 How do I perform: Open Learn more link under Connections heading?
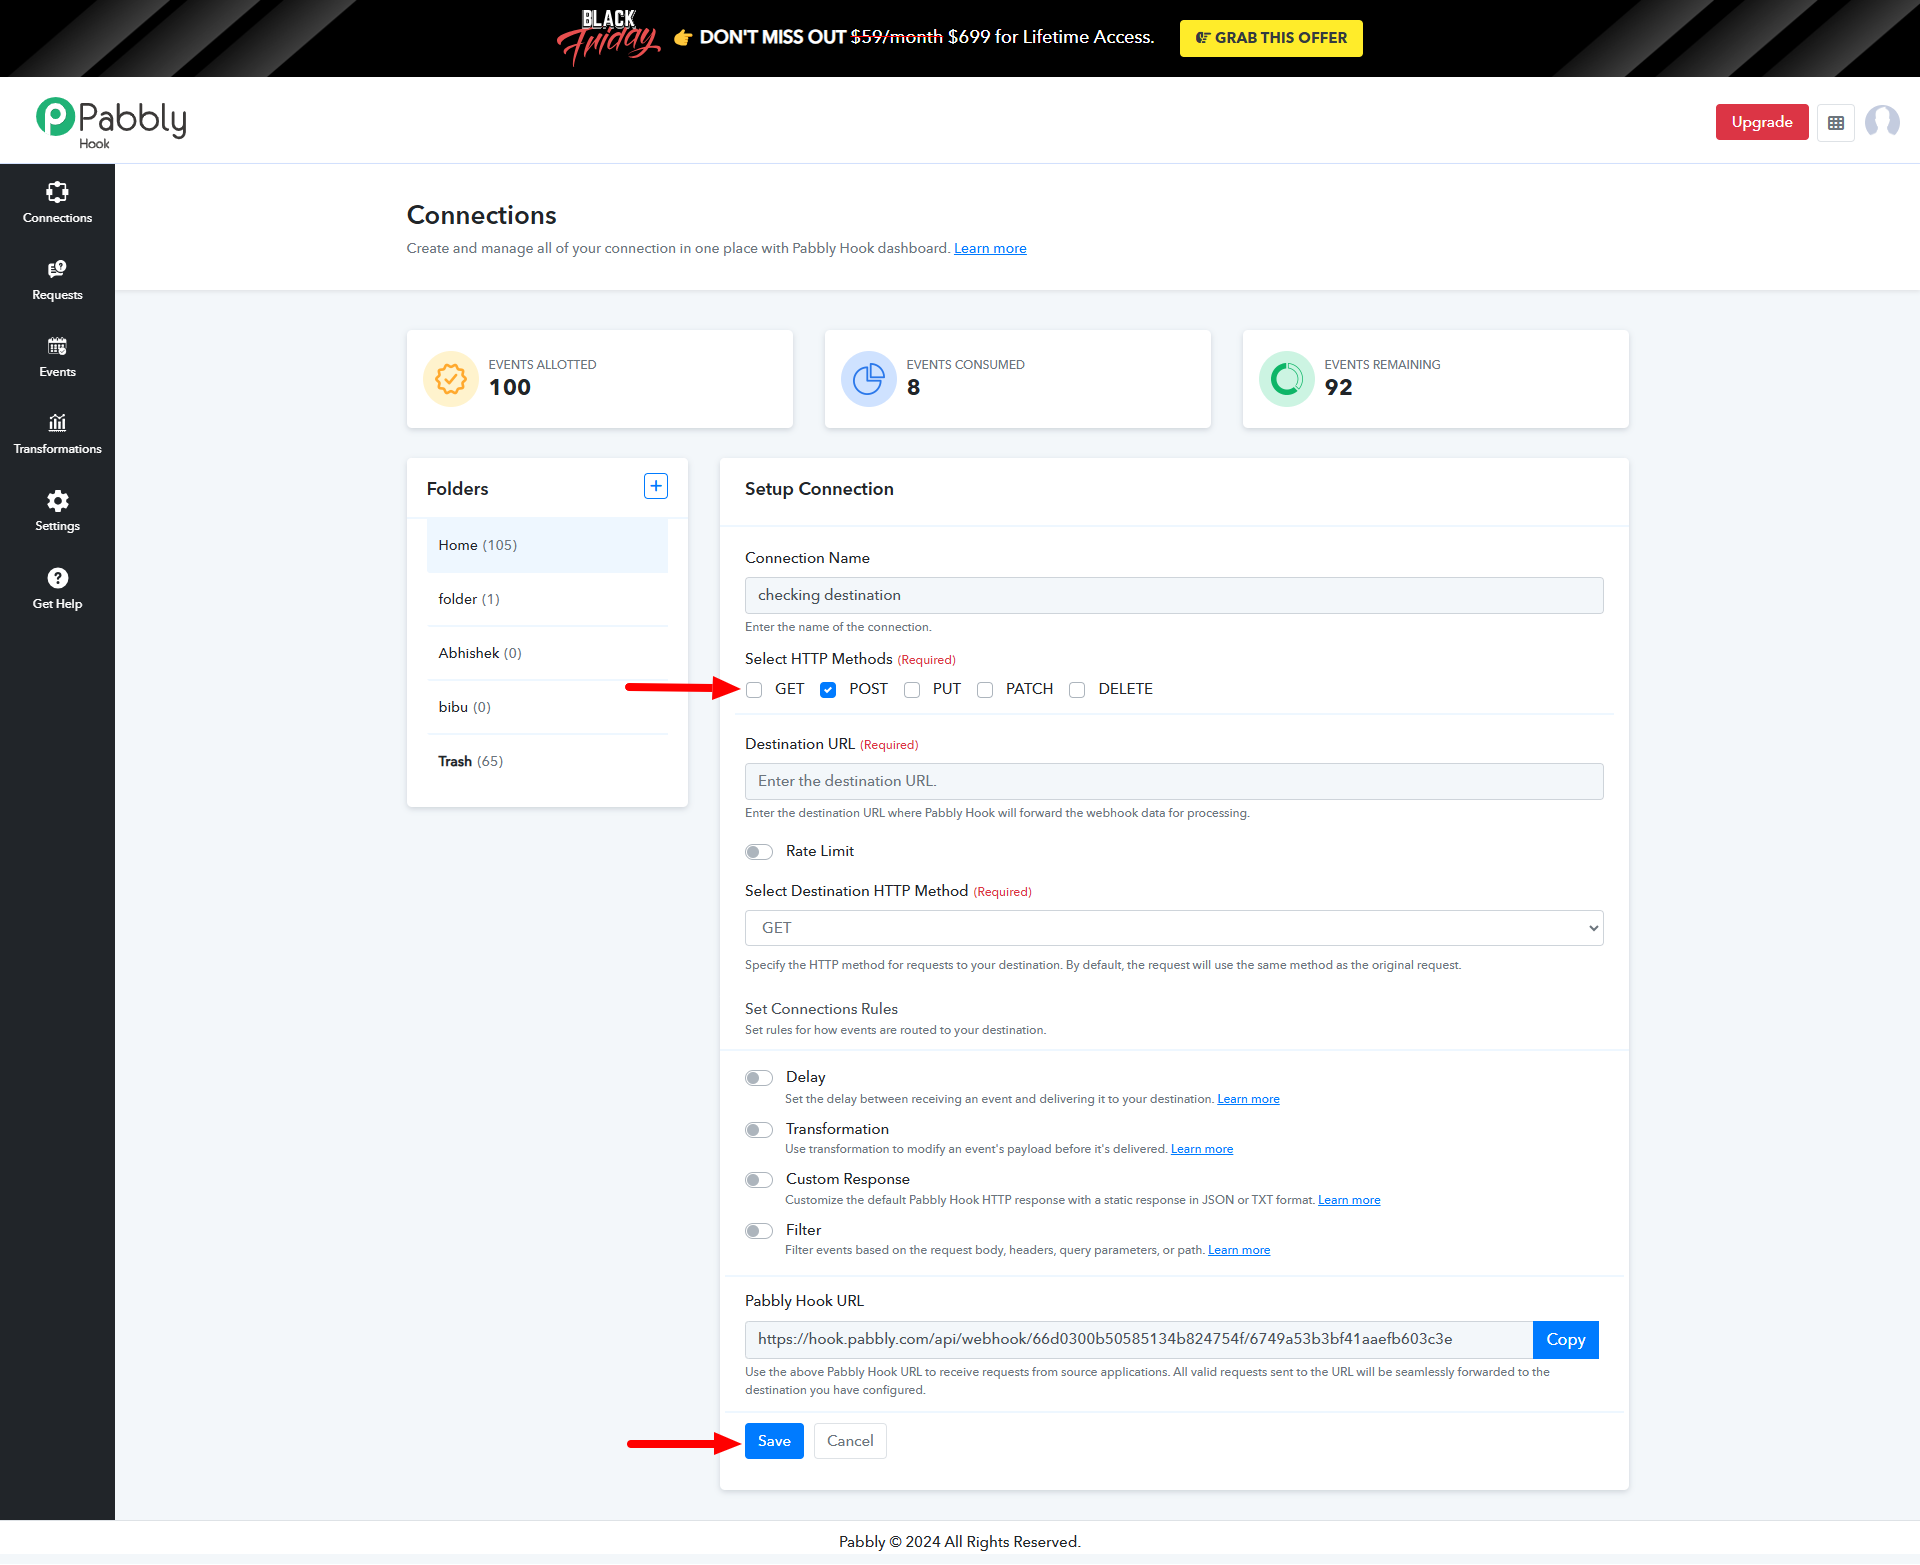point(990,248)
